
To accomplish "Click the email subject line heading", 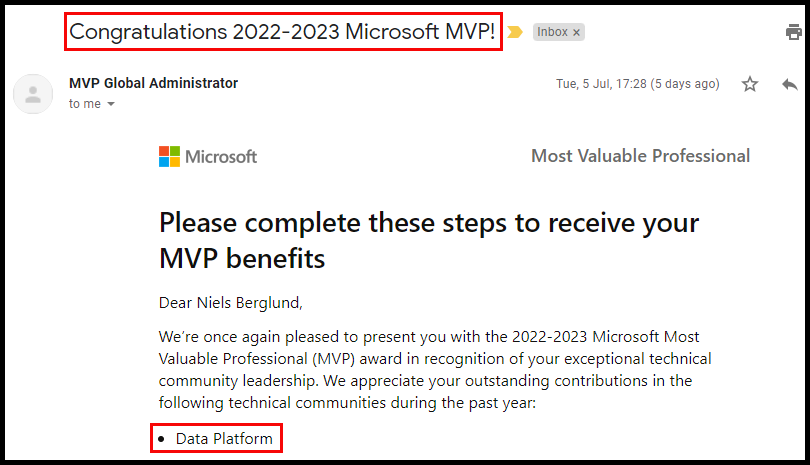I will pos(283,32).
